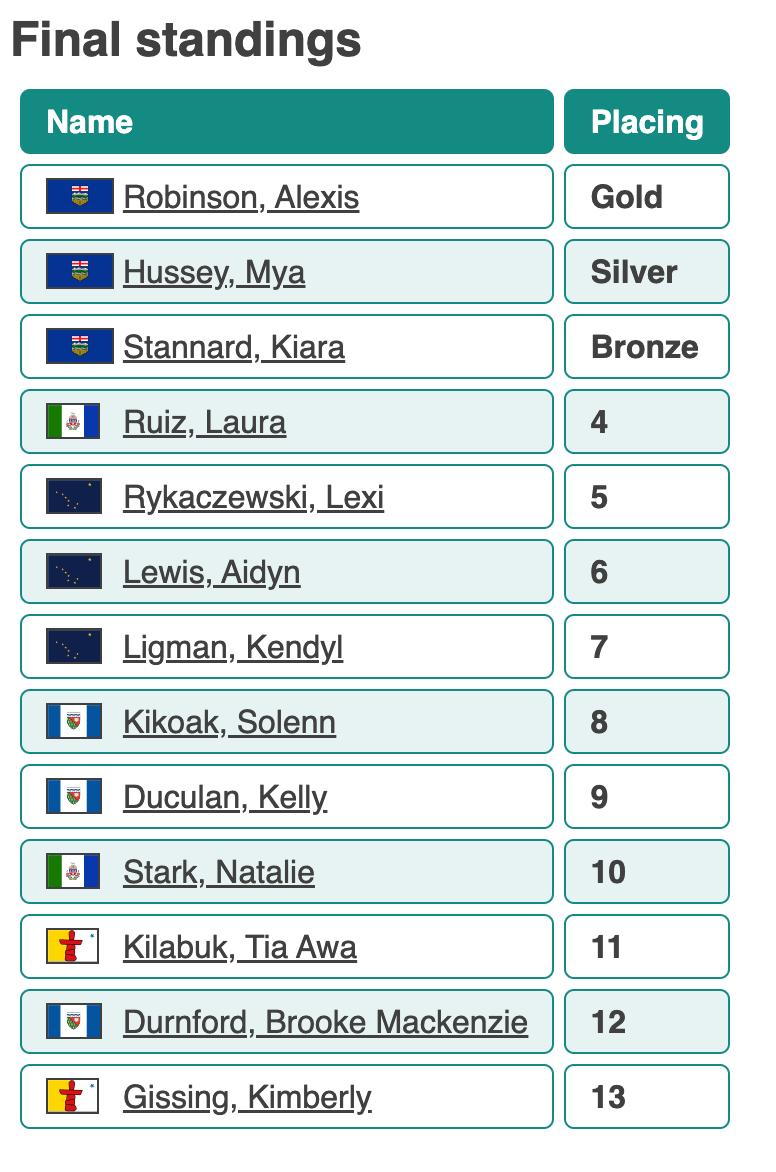Select the Durnford, Brooke Mackenzie link
This screenshot has width=776, height=1172.
click(x=325, y=1022)
